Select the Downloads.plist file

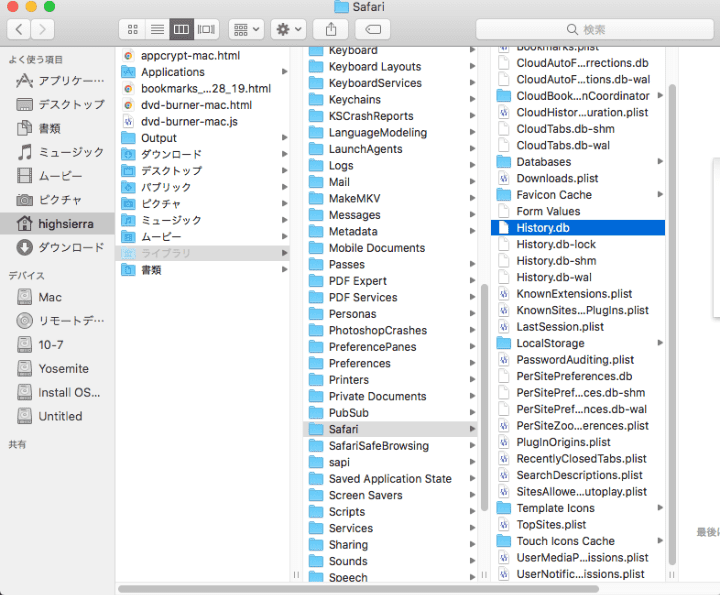pyautogui.click(x=578, y=178)
